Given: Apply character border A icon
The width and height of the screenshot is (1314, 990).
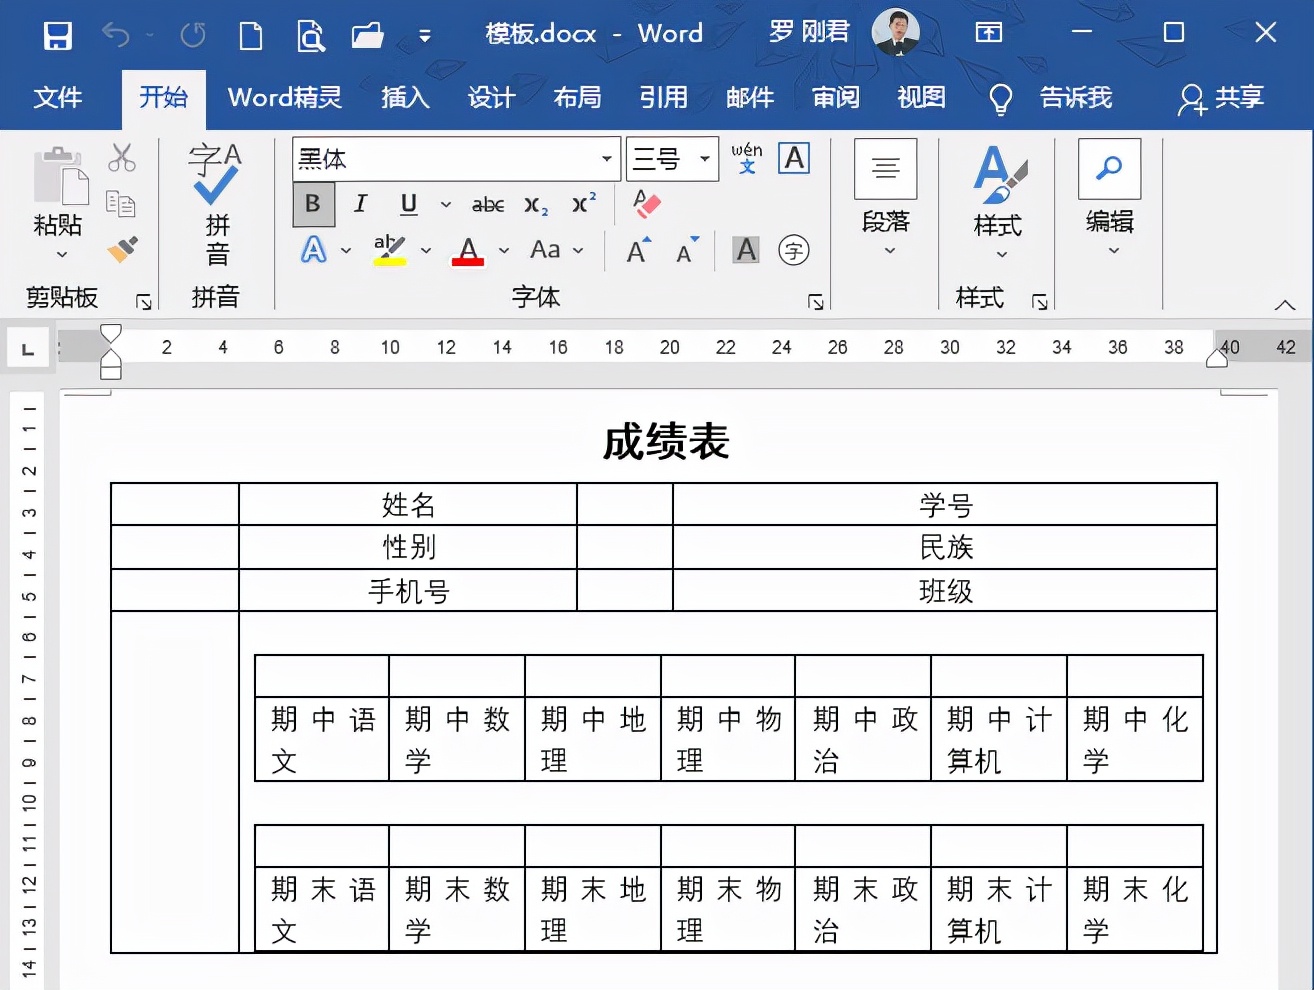Looking at the screenshot, I should (x=794, y=158).
